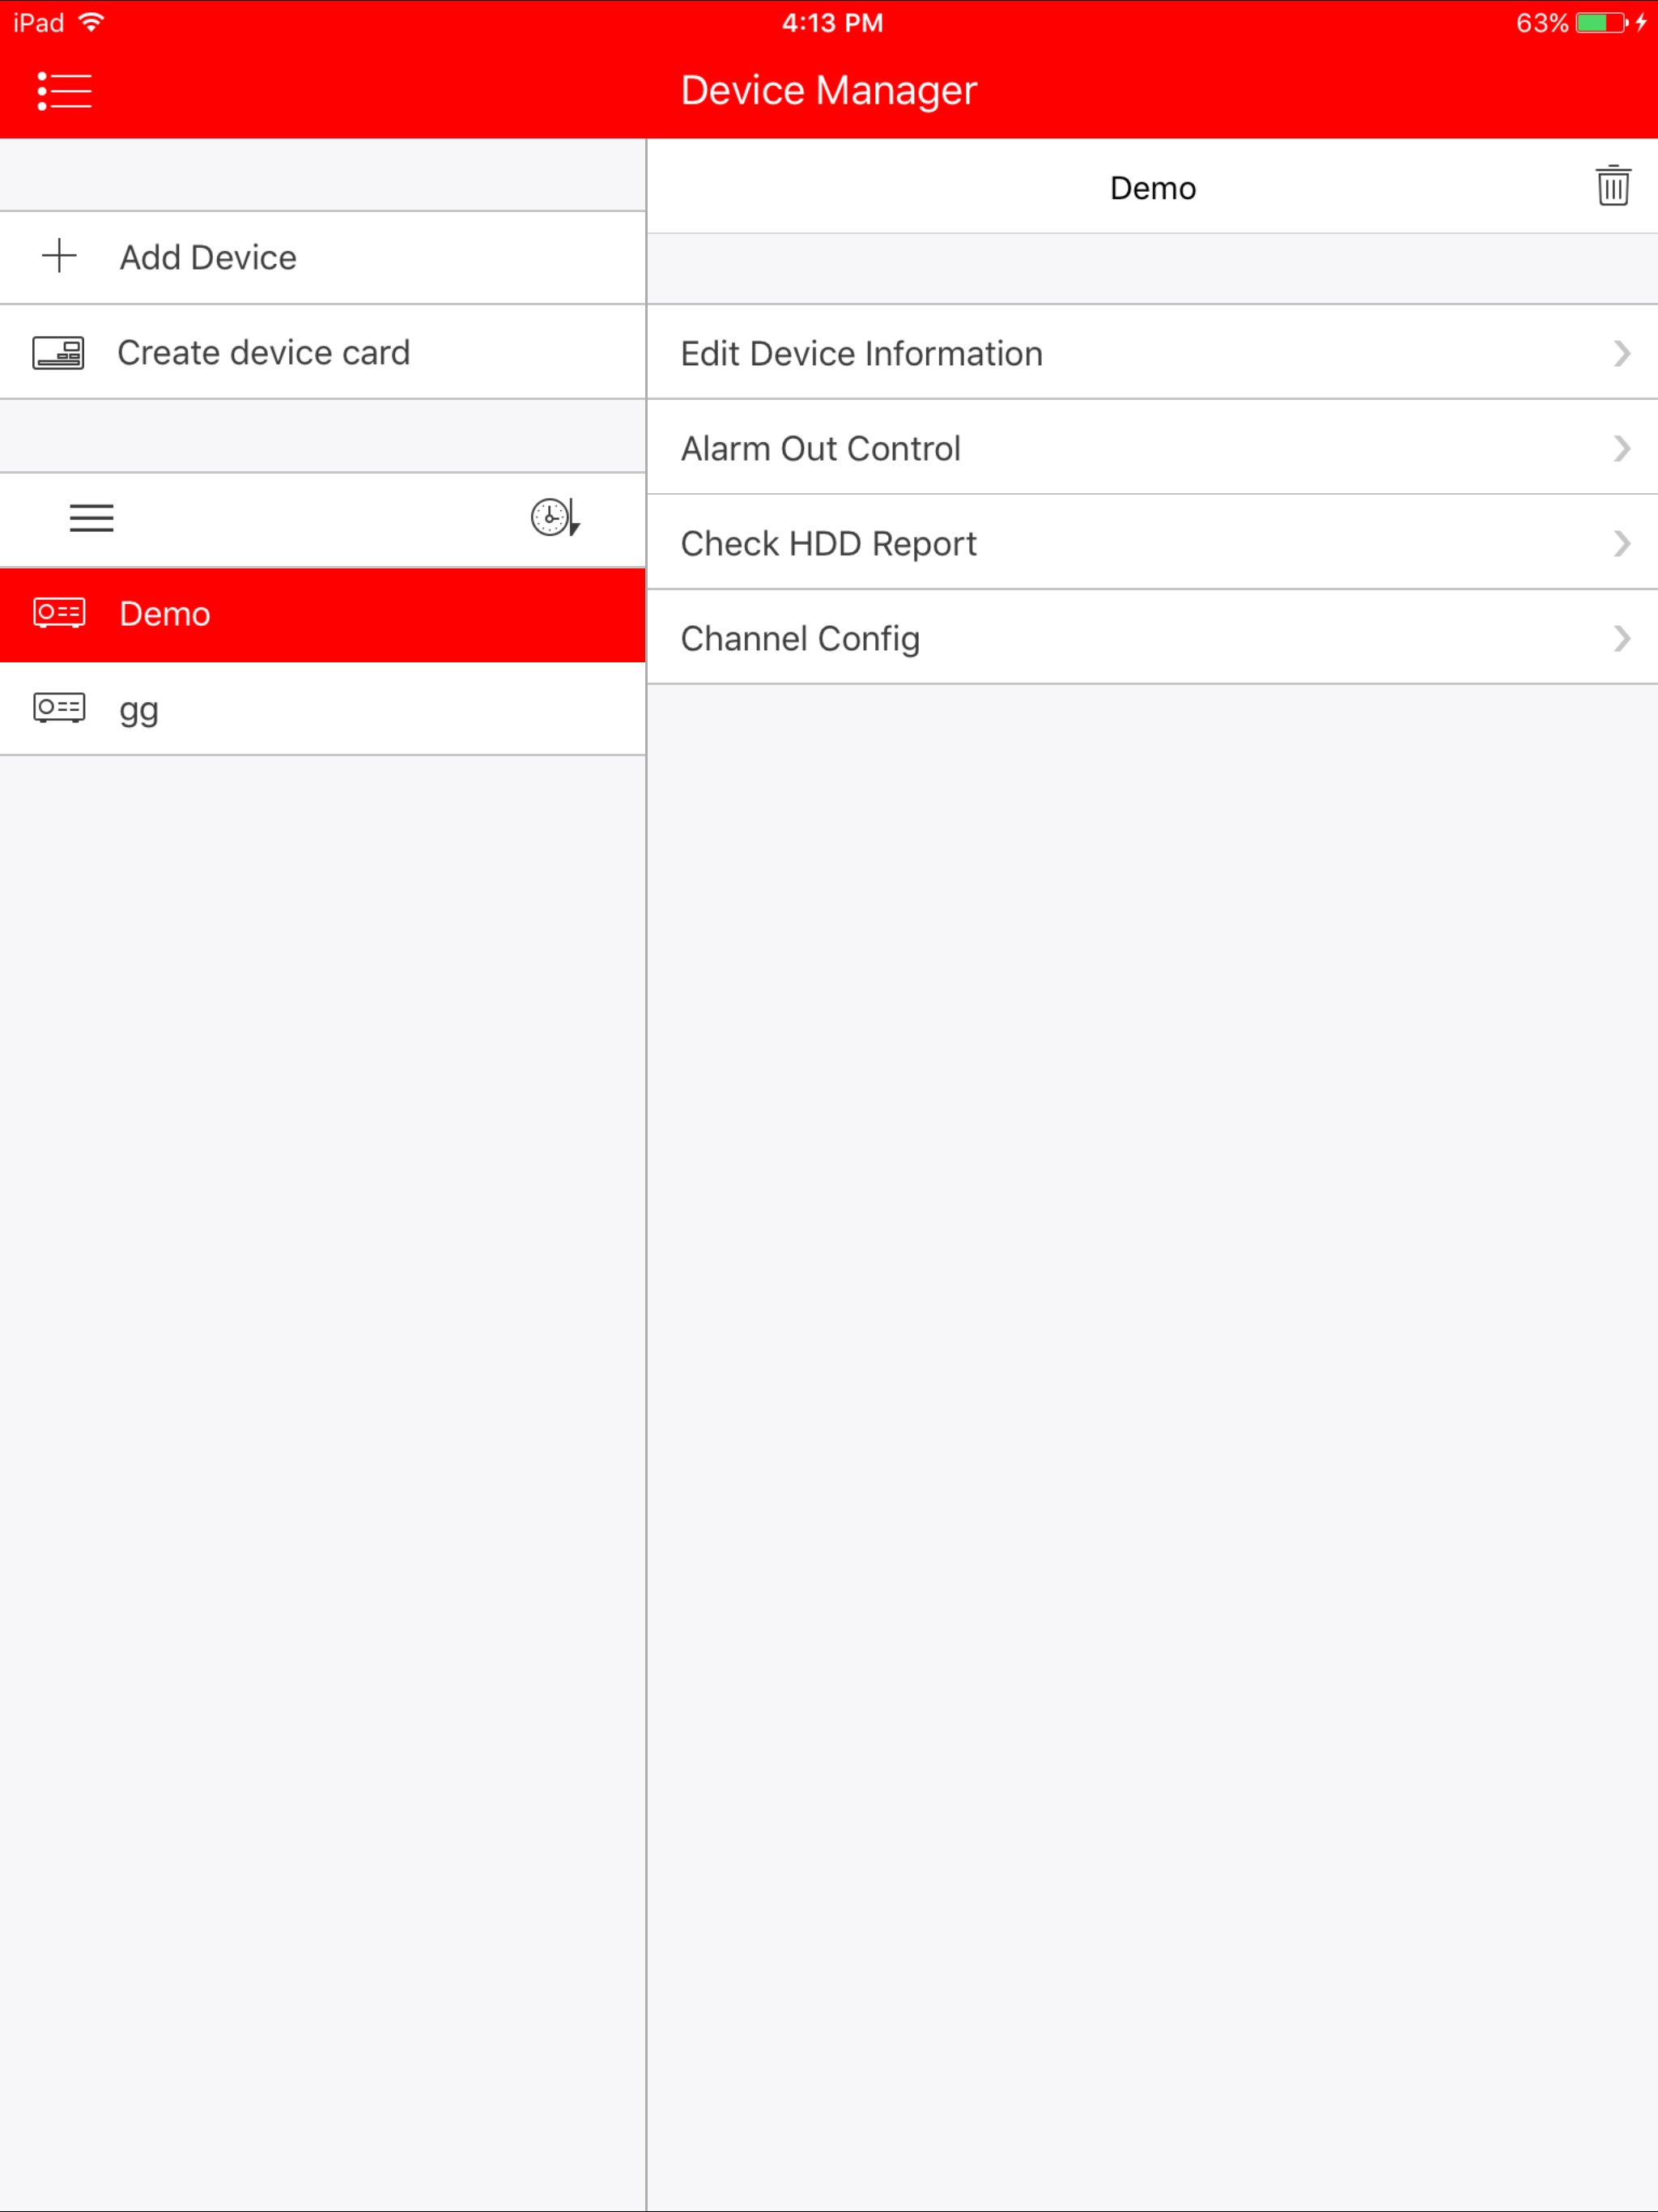Image resolution: width=1658 pixels, height=2212 pixels.
Task: Open Channel Config settings
Action: click(x=800, y=639)
